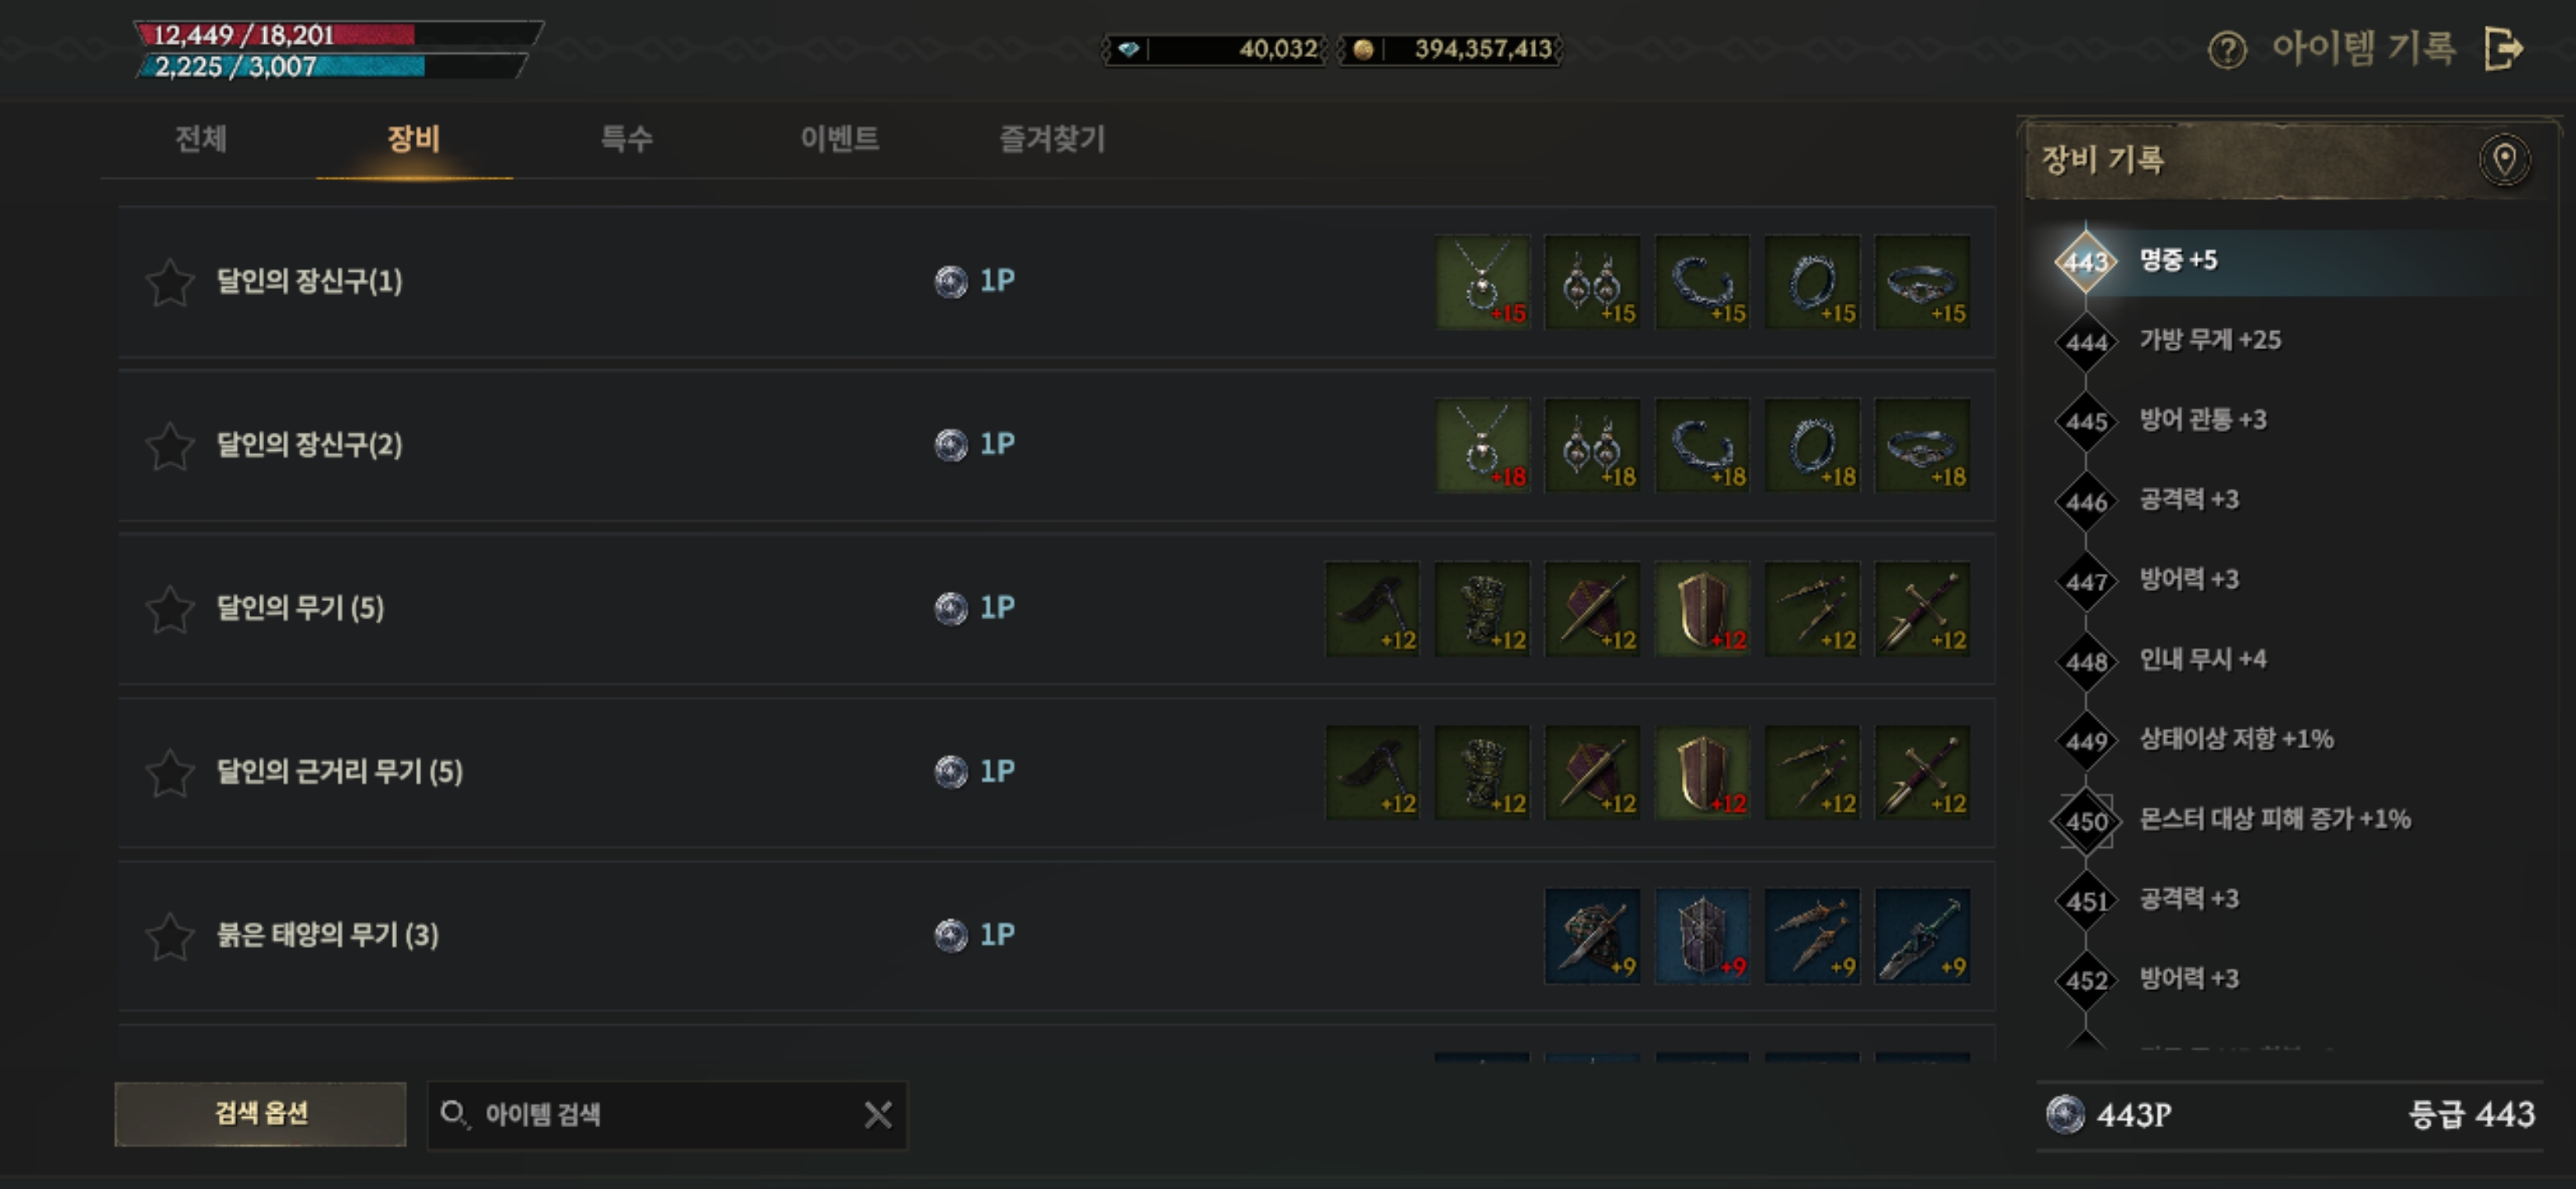Click the 아이템 검색 search field
The height and width of the screenshot is (1189, 2576).
pyautogui.click(x=645, y=1114)
